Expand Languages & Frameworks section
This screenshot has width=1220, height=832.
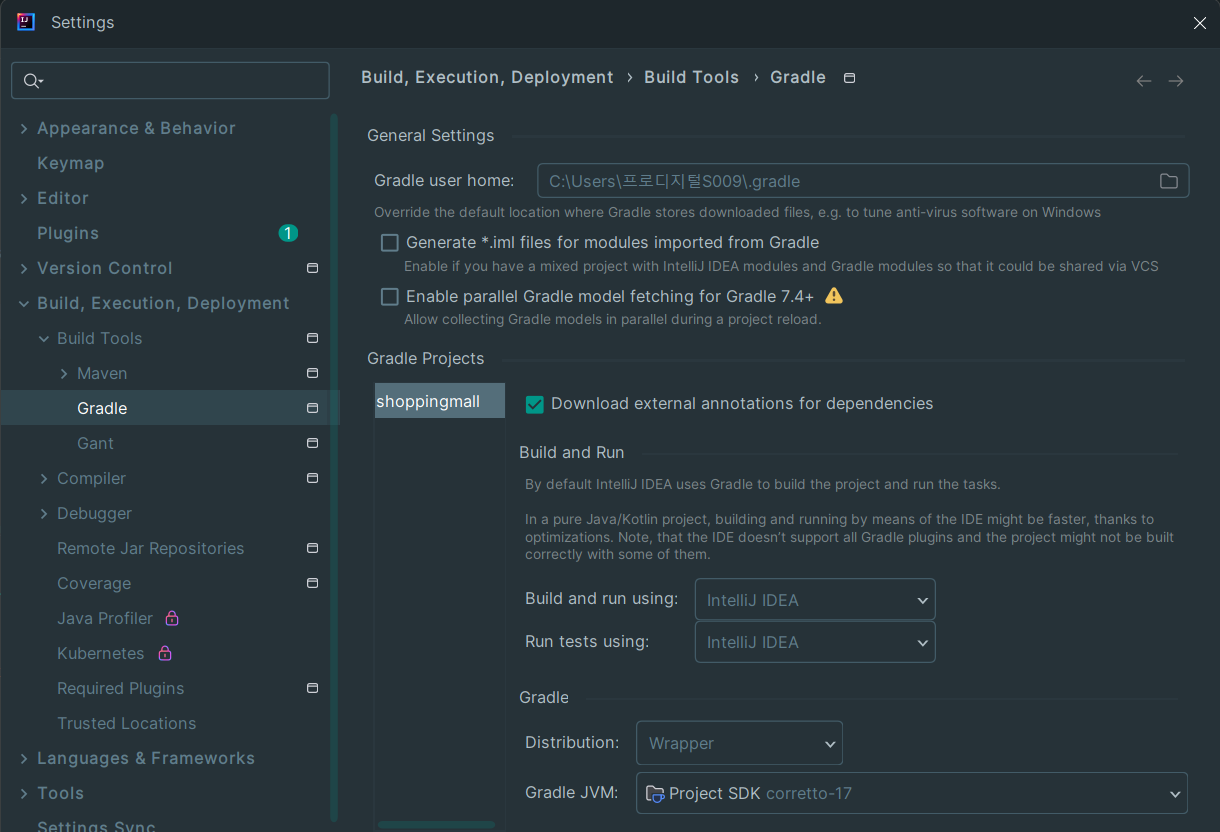point(24,758)
